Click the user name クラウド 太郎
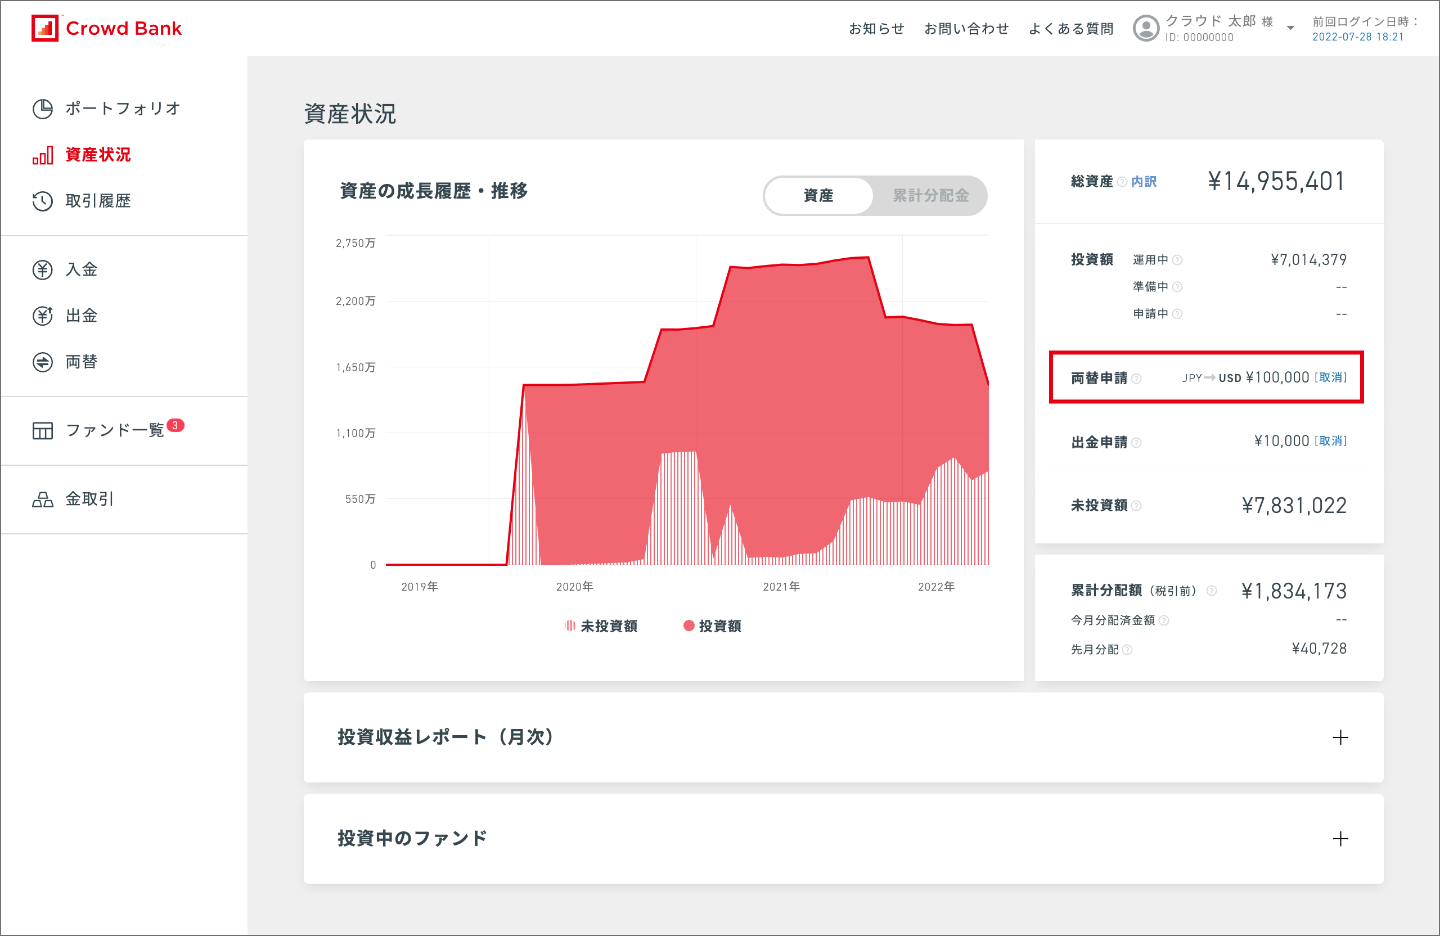1440x936 pixels. coord(1211,21)
